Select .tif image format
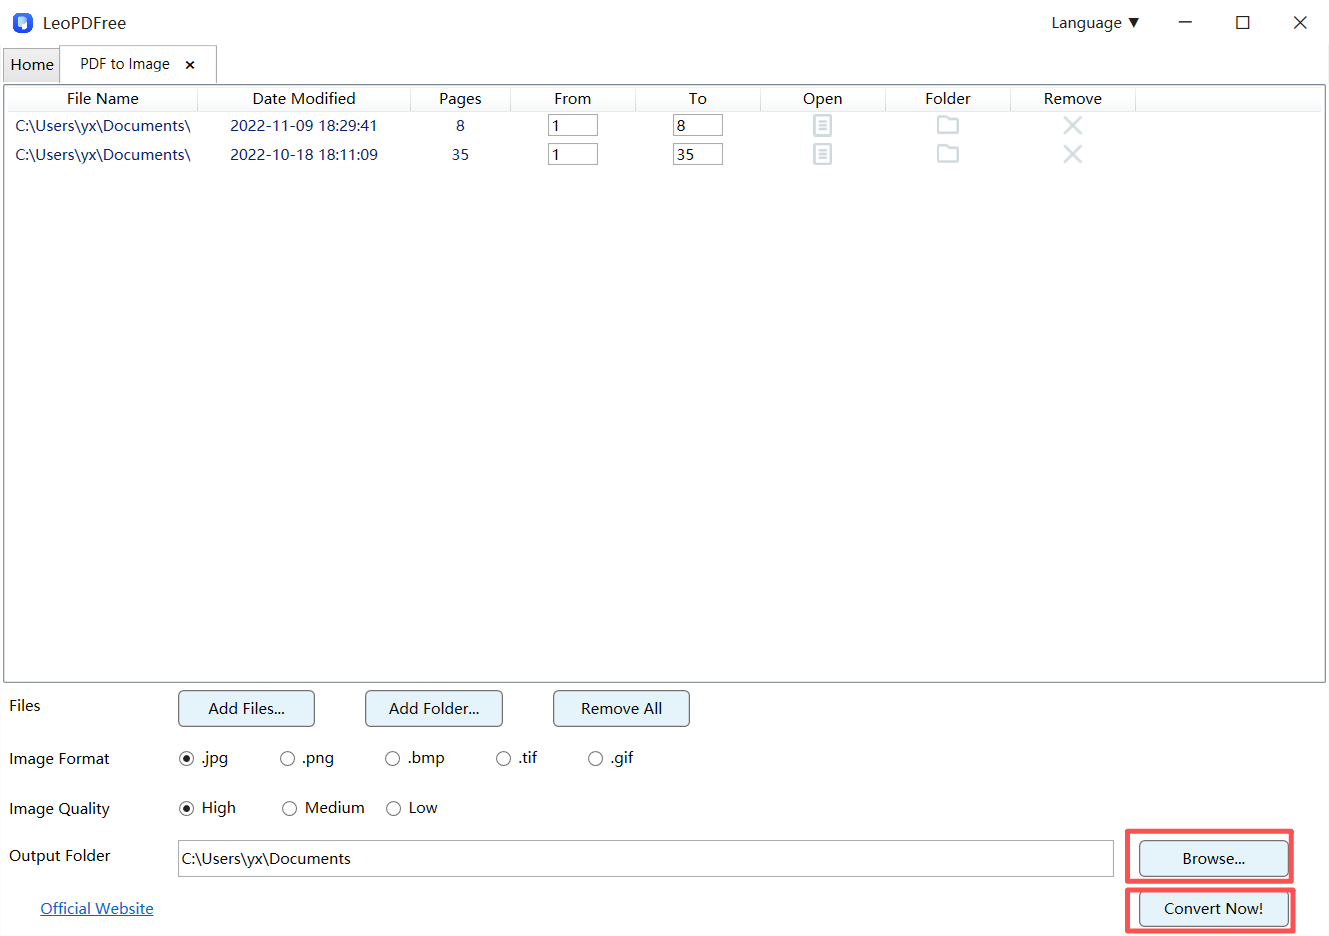1329x936 pixels. 504,759
